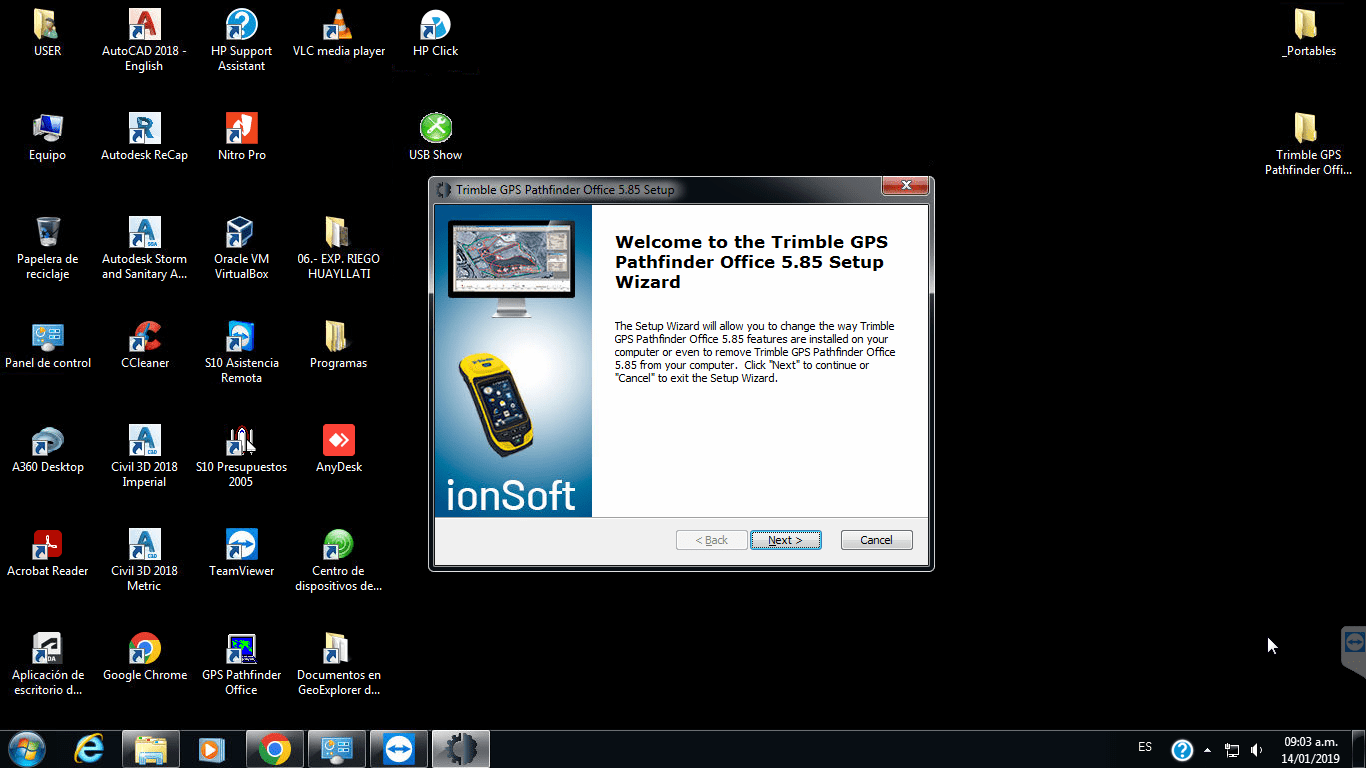Switch to Google Chrome in taskbar
Screen dimensions: 1366x768
[x=275, y=749]
